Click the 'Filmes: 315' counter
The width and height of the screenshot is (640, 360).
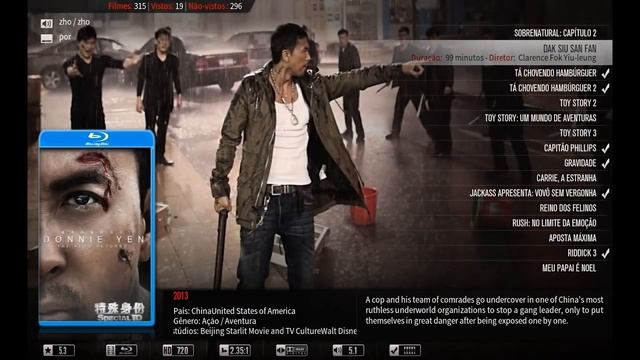coord(127,6)
